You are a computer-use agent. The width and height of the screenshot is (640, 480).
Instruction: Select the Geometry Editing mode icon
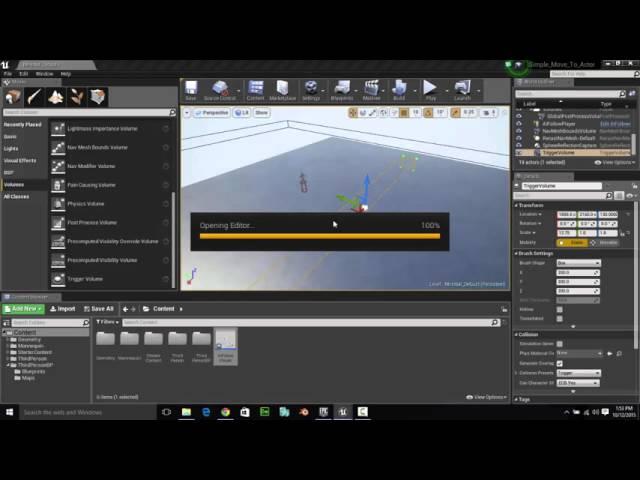point(98,97)
